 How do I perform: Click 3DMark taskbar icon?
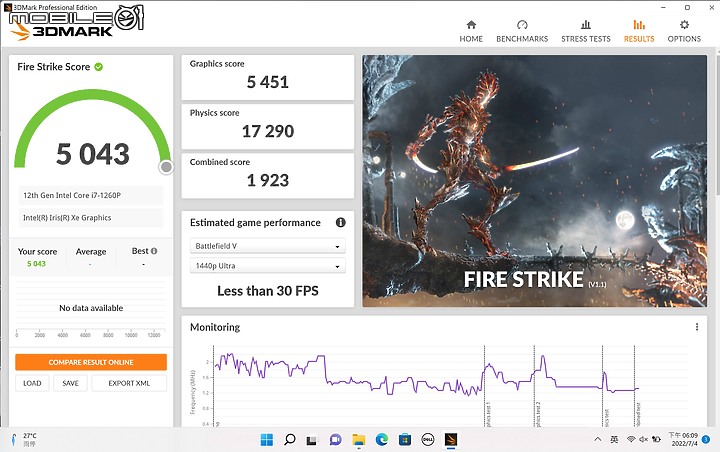coord(451,440)
